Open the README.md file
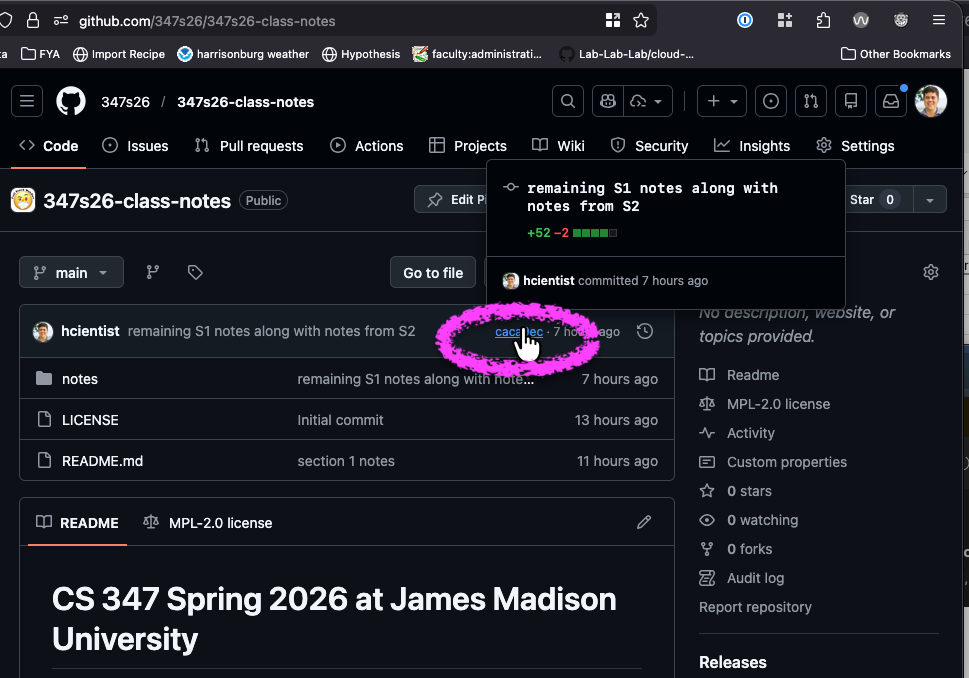This screenshot has width=969, height=678. click(103, 461)
